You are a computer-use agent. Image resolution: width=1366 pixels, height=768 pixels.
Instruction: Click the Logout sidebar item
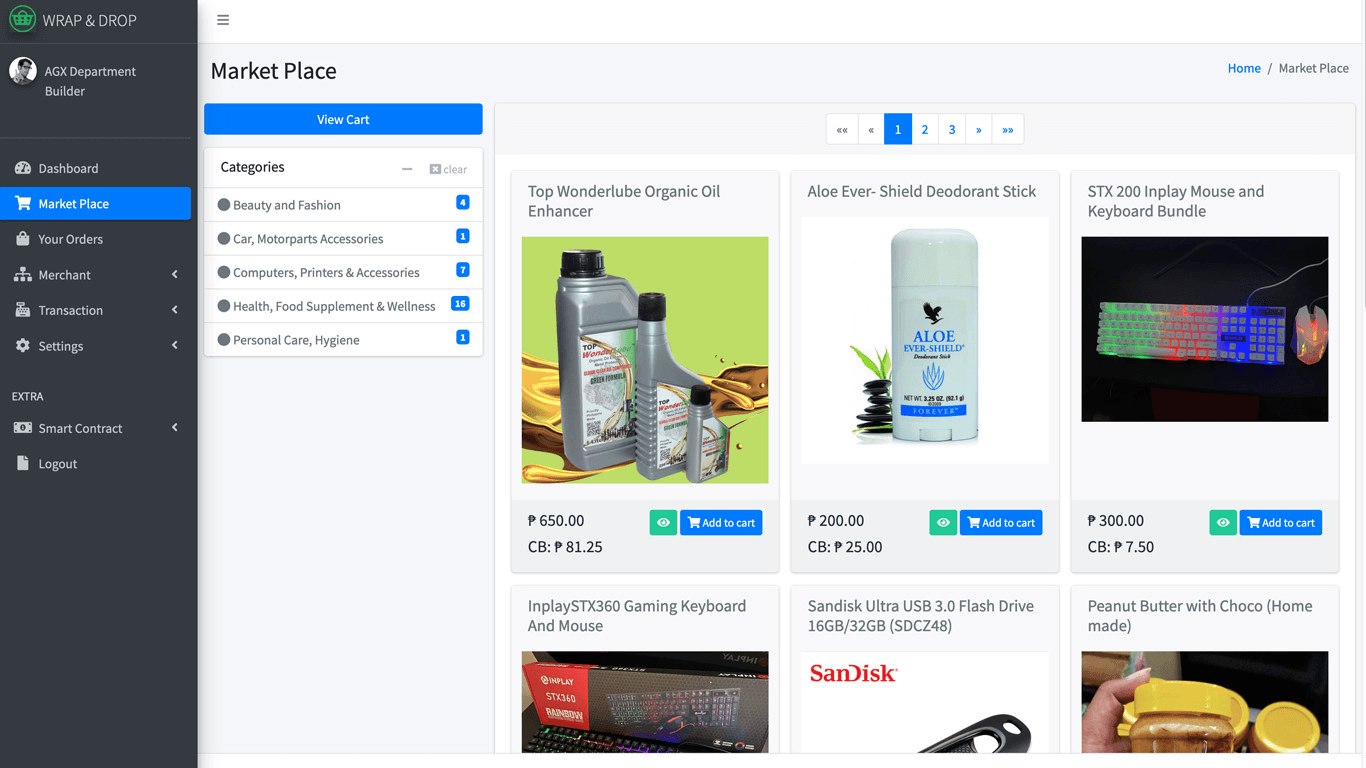click(57, 464)
